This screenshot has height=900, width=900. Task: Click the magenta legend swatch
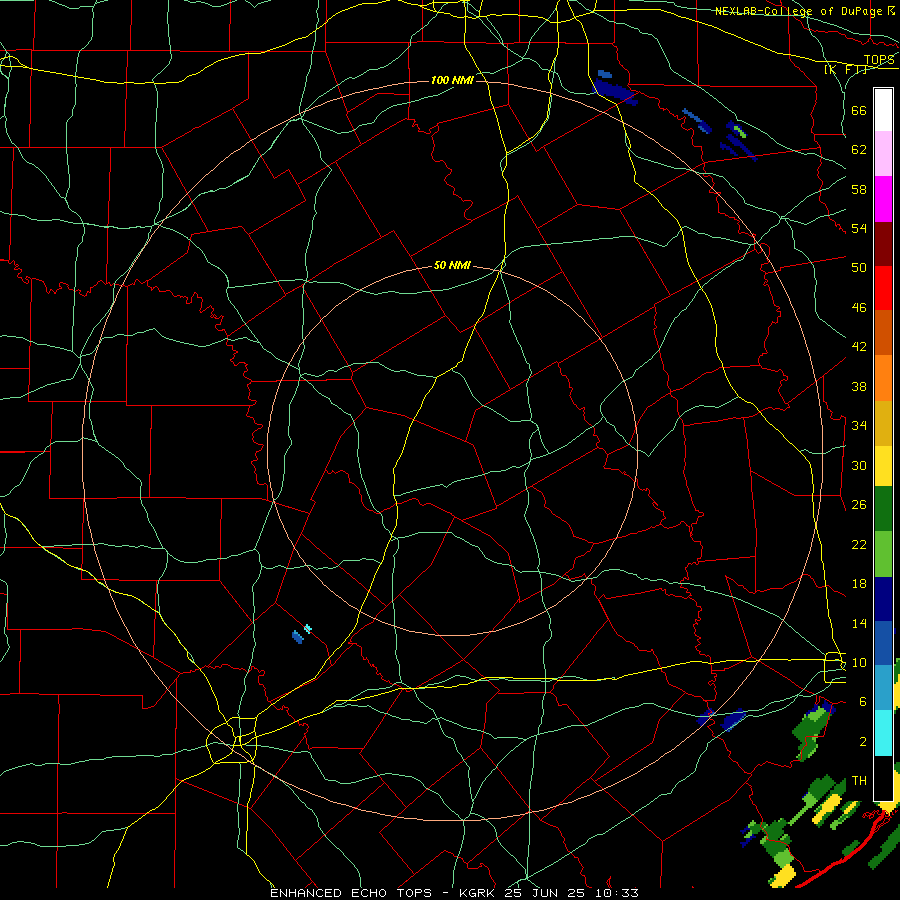tap(883, 199)
